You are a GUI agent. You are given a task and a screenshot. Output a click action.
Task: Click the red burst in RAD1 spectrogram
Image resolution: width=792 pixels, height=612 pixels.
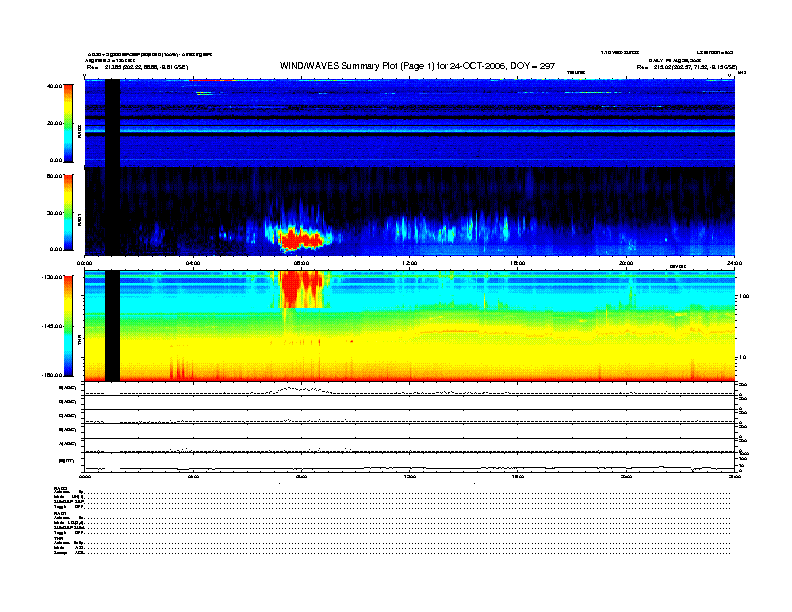coord(300,239)
